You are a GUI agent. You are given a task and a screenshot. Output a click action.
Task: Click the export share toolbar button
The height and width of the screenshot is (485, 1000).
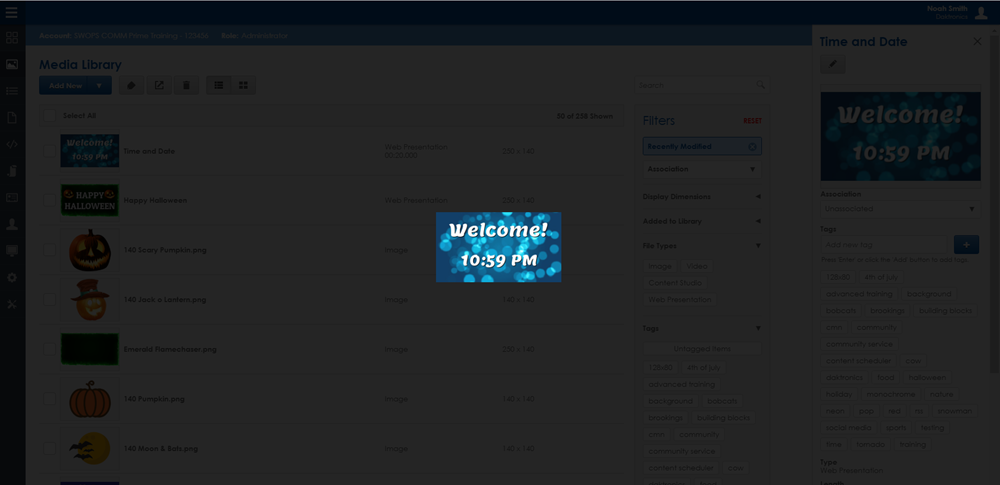(x=159, y=85)
